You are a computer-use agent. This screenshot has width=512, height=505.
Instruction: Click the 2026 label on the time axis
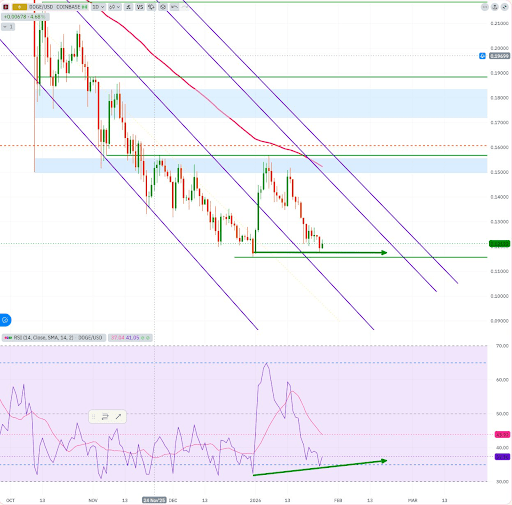pyautogui.click(x=255, y=500)
